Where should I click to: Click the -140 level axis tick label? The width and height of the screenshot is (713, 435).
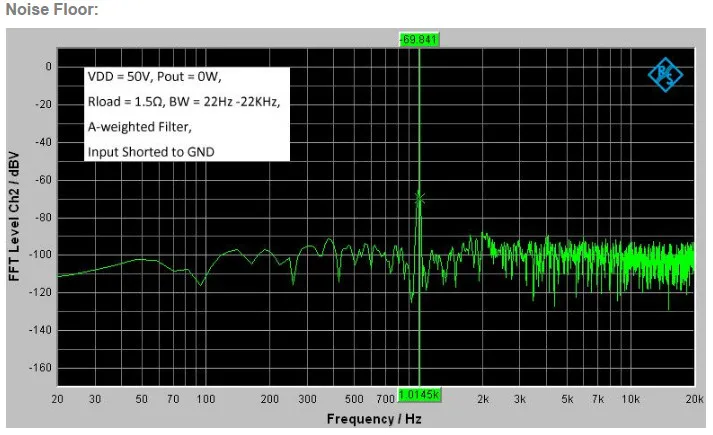[x=41, y=330]
